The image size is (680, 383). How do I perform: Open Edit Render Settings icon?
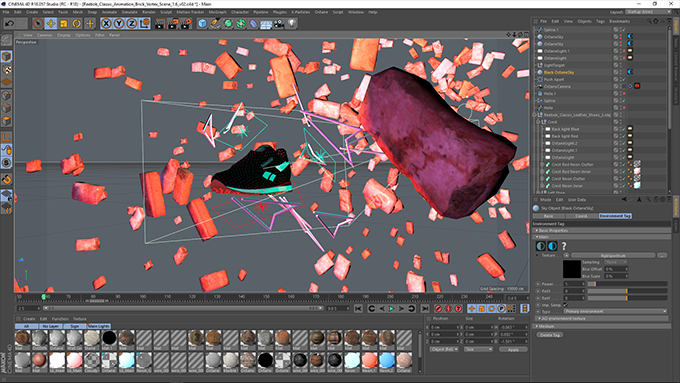(x=186, y=23)
